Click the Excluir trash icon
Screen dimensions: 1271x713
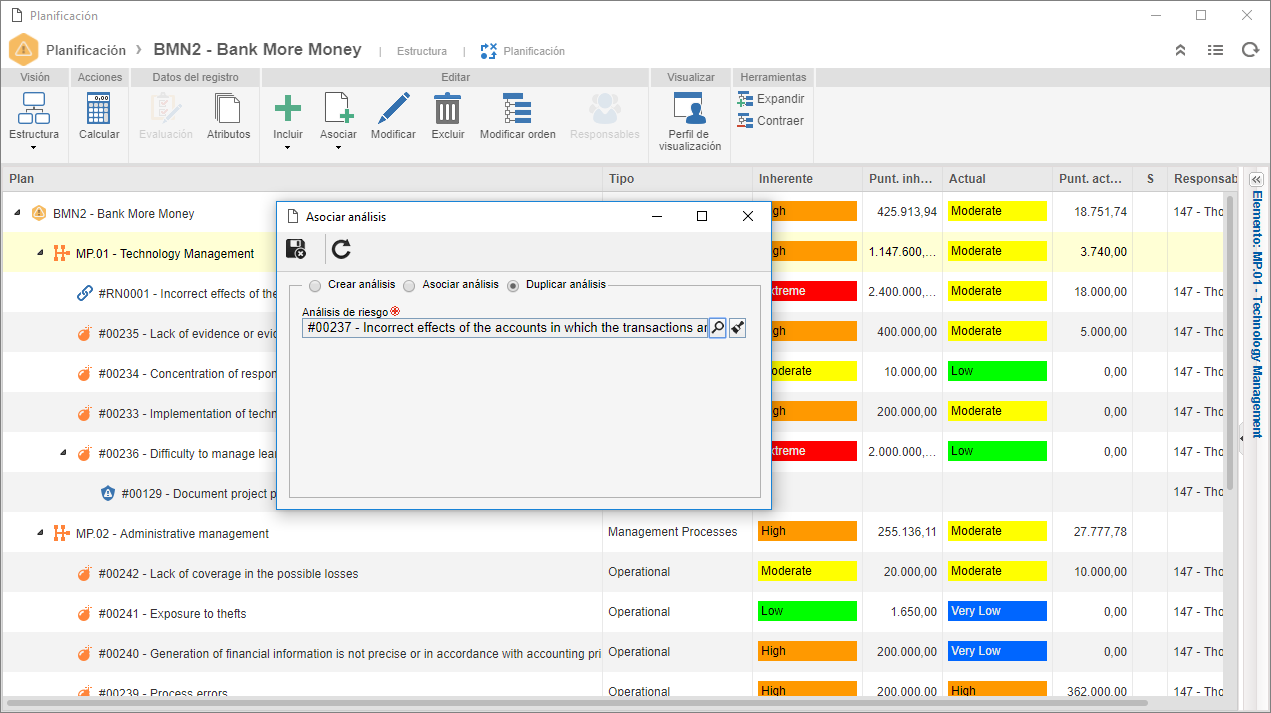click(x=447, y=109)
